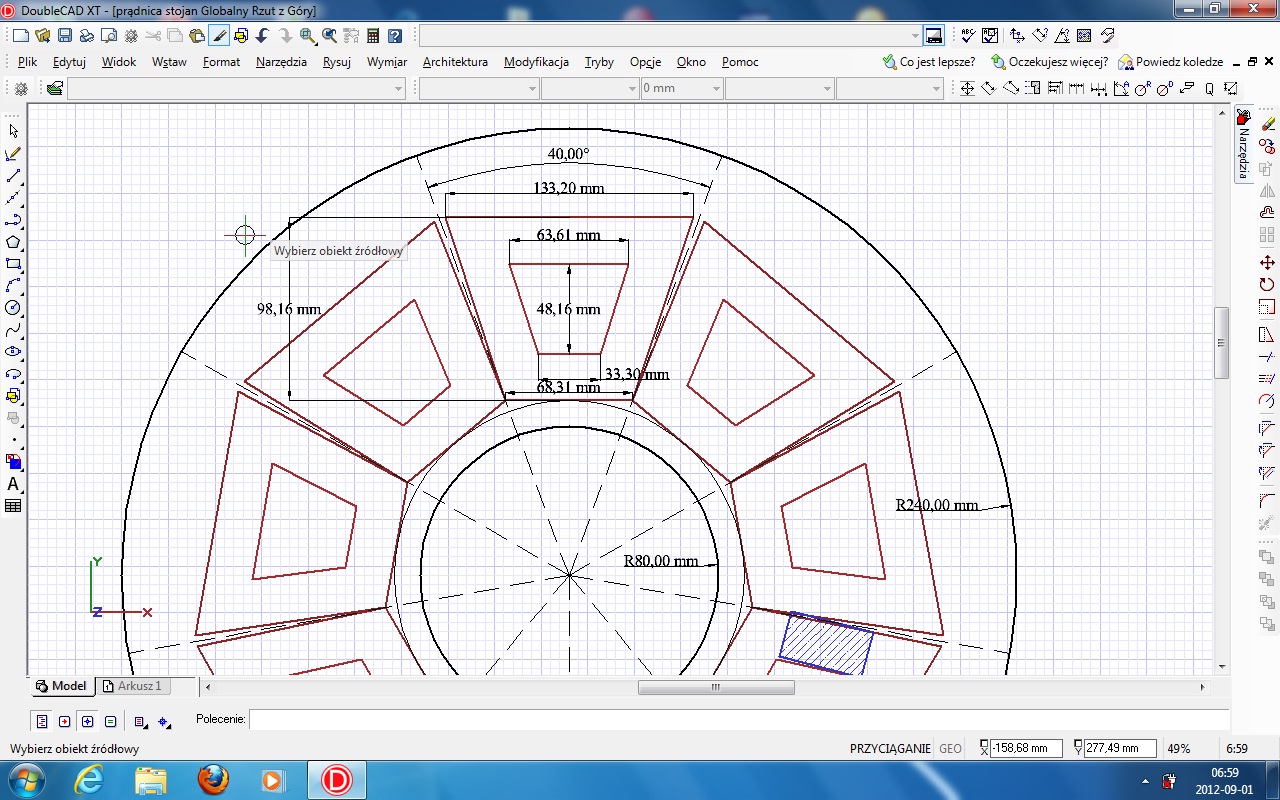Viewport: 1280px width, 800px height.
Task: Toggle PRZYCIĄGANIE snap mode in status bar
Action: [x=890, y=749]
